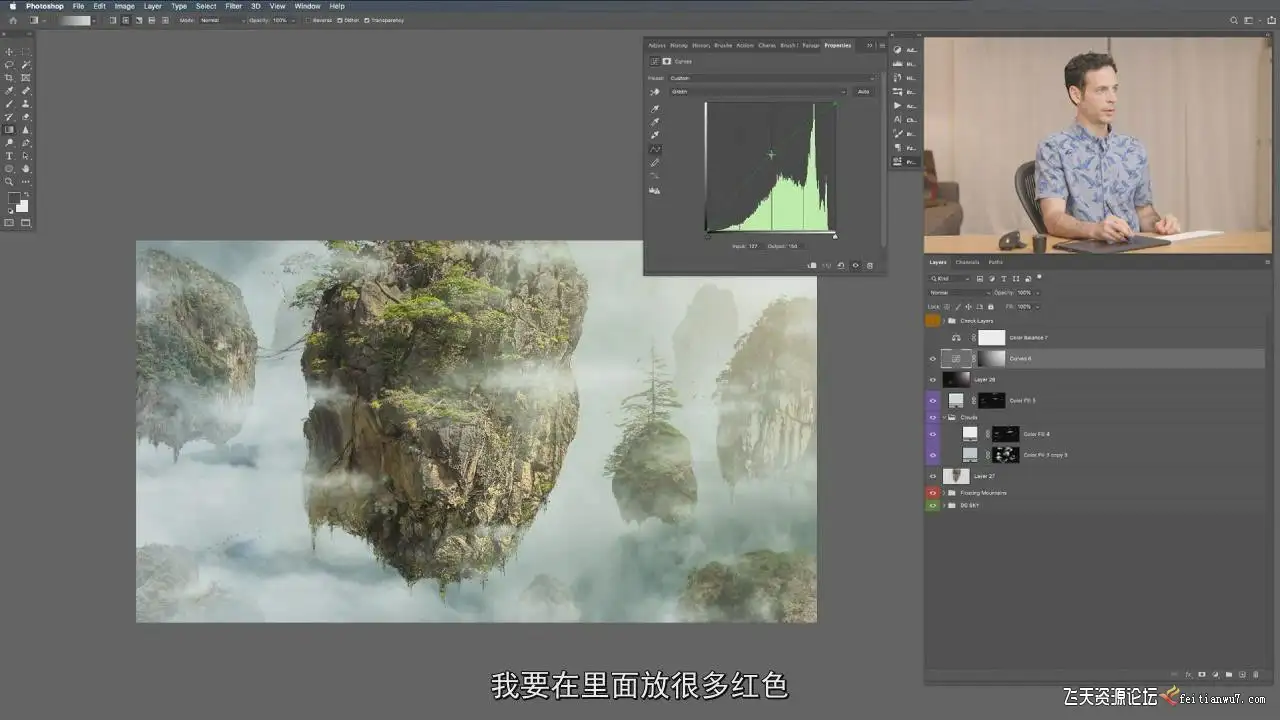
Task: Select the Crop tool
Action: [10, 78]
